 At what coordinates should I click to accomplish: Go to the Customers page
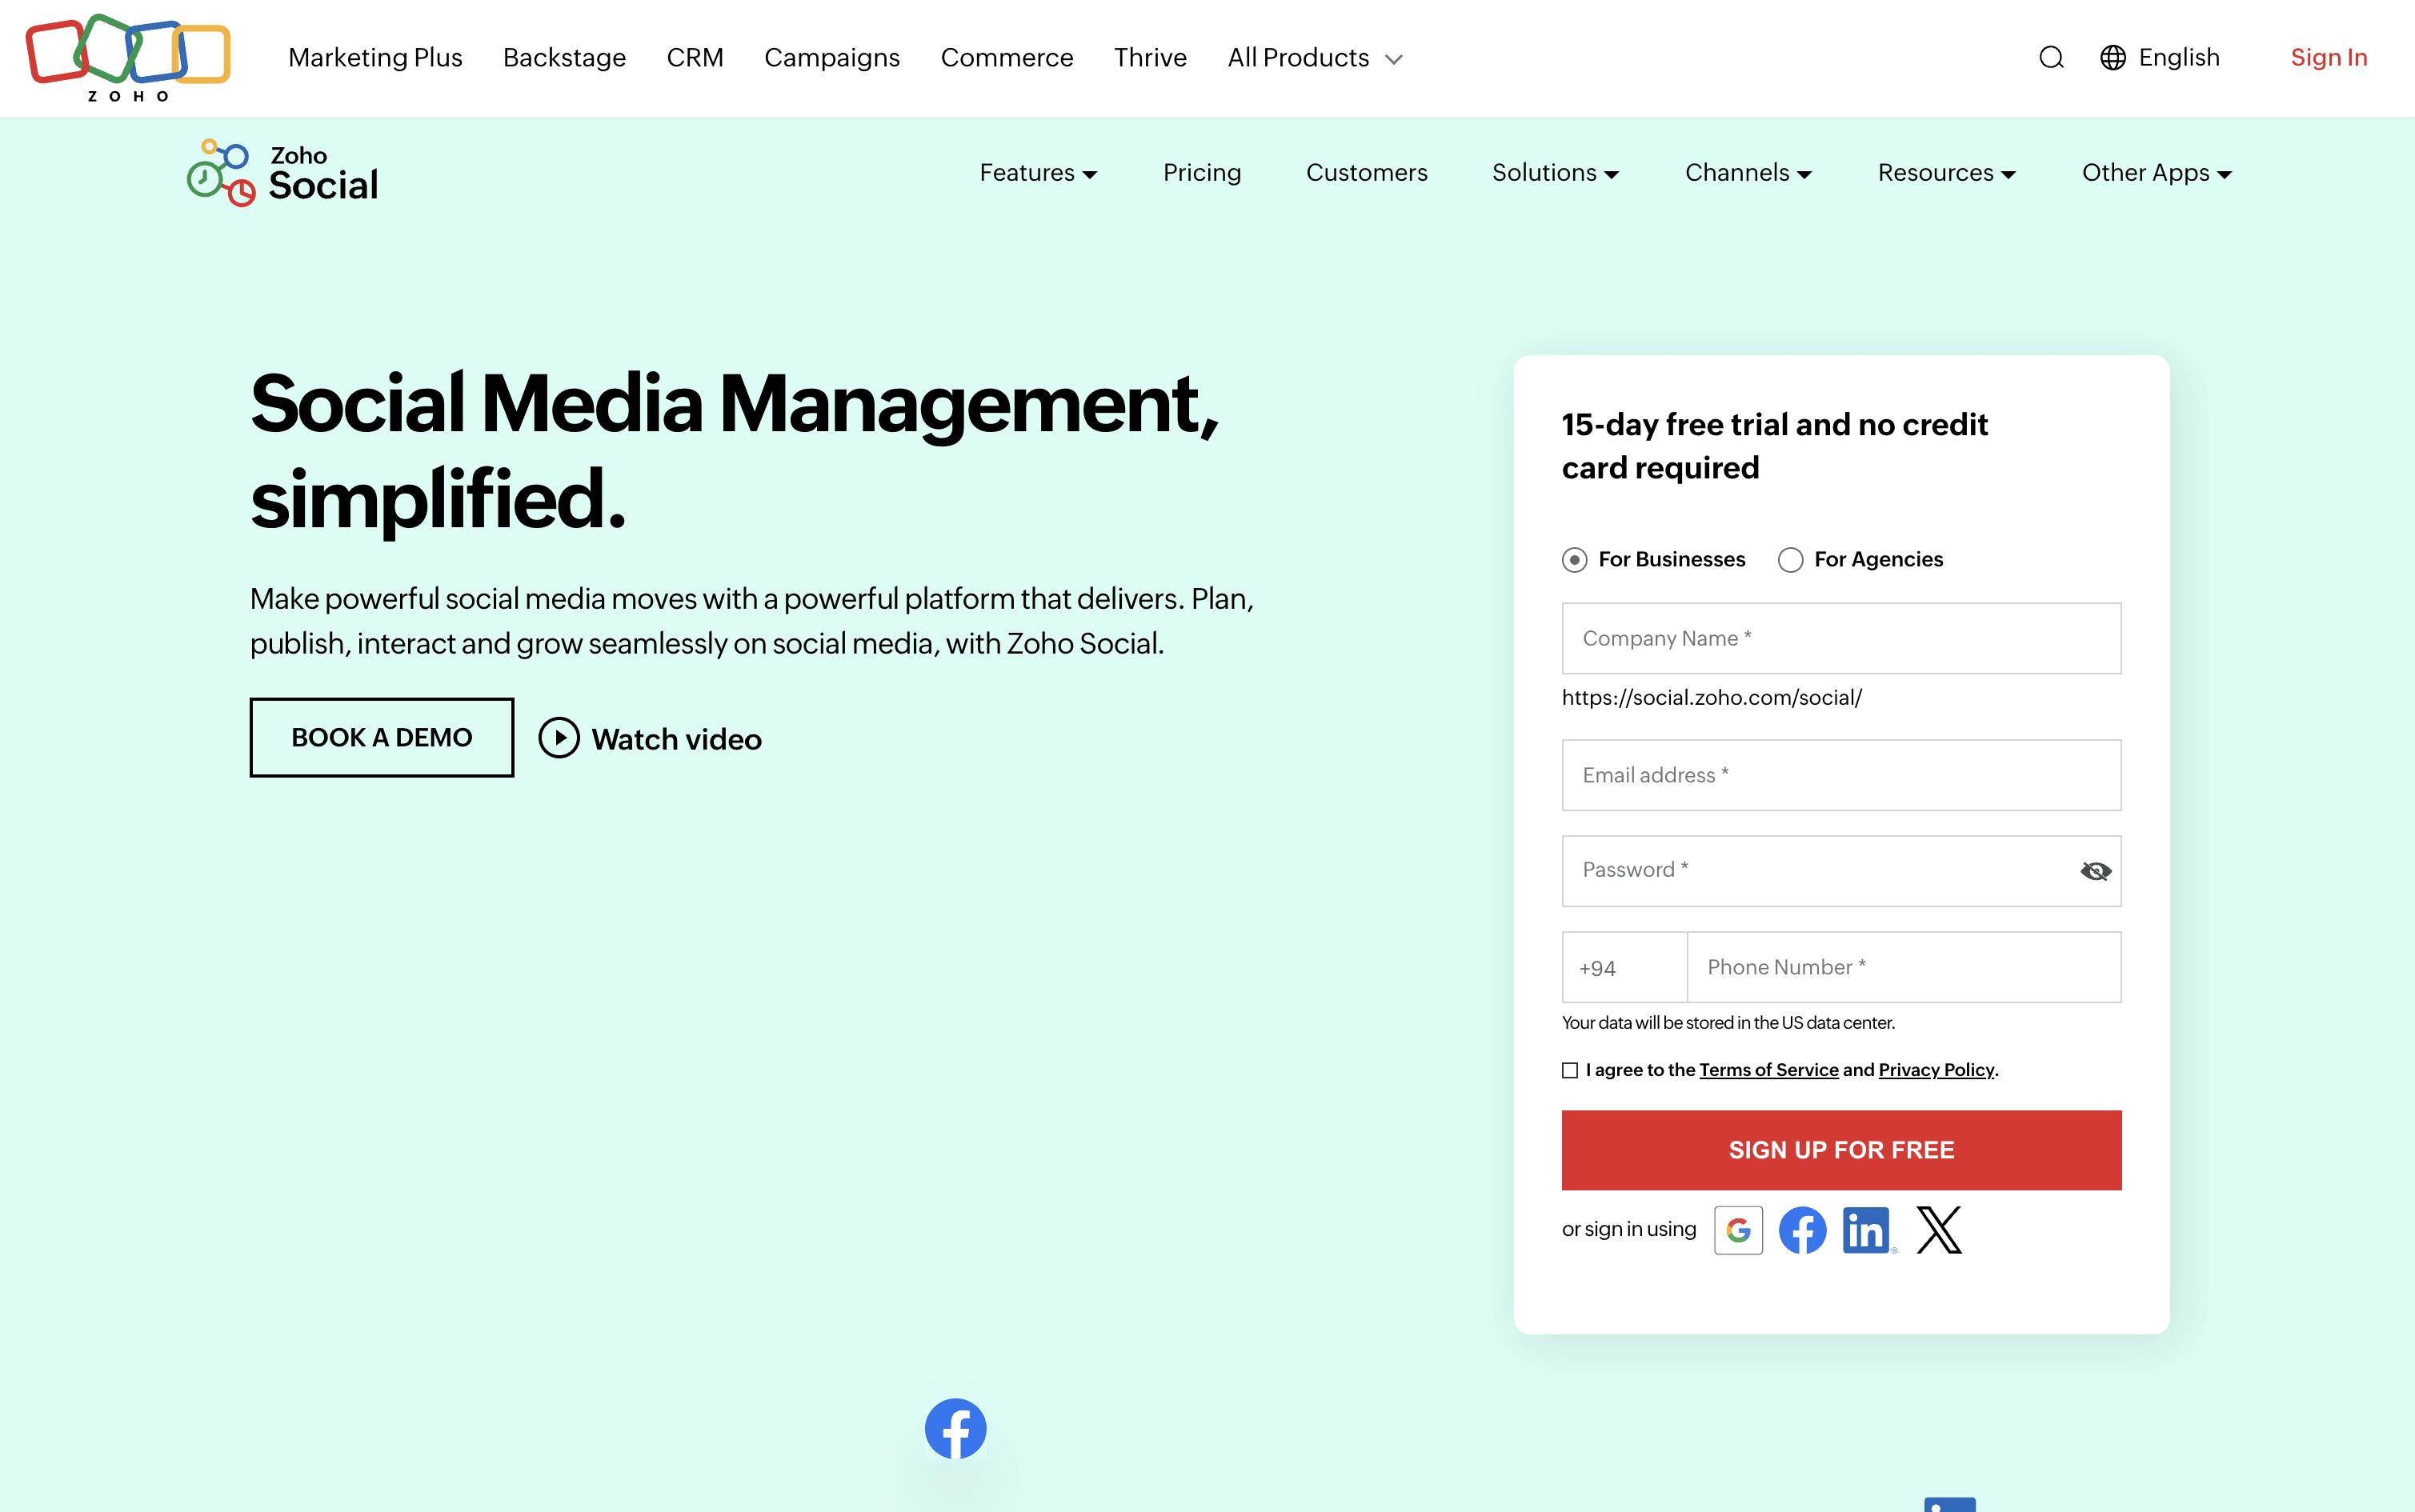point(1366,173)
